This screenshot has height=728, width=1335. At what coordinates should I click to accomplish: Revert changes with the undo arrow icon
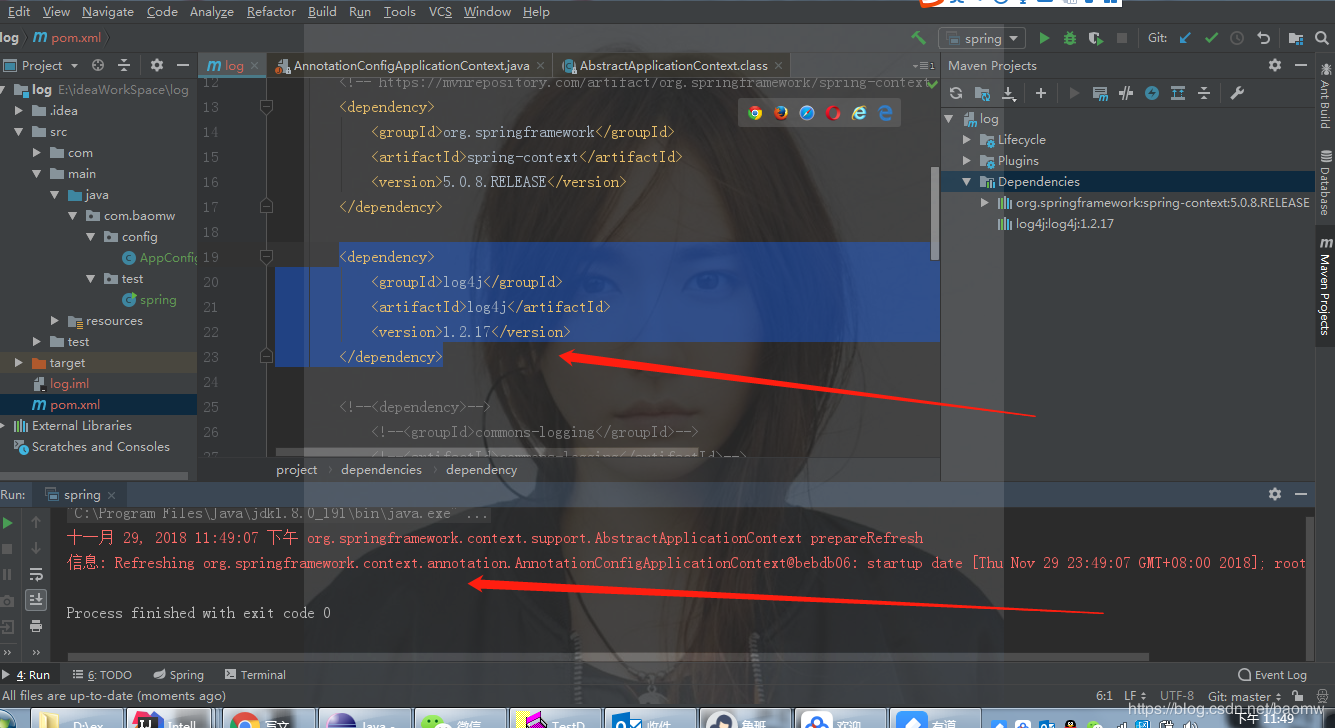tap(1263, 38)
